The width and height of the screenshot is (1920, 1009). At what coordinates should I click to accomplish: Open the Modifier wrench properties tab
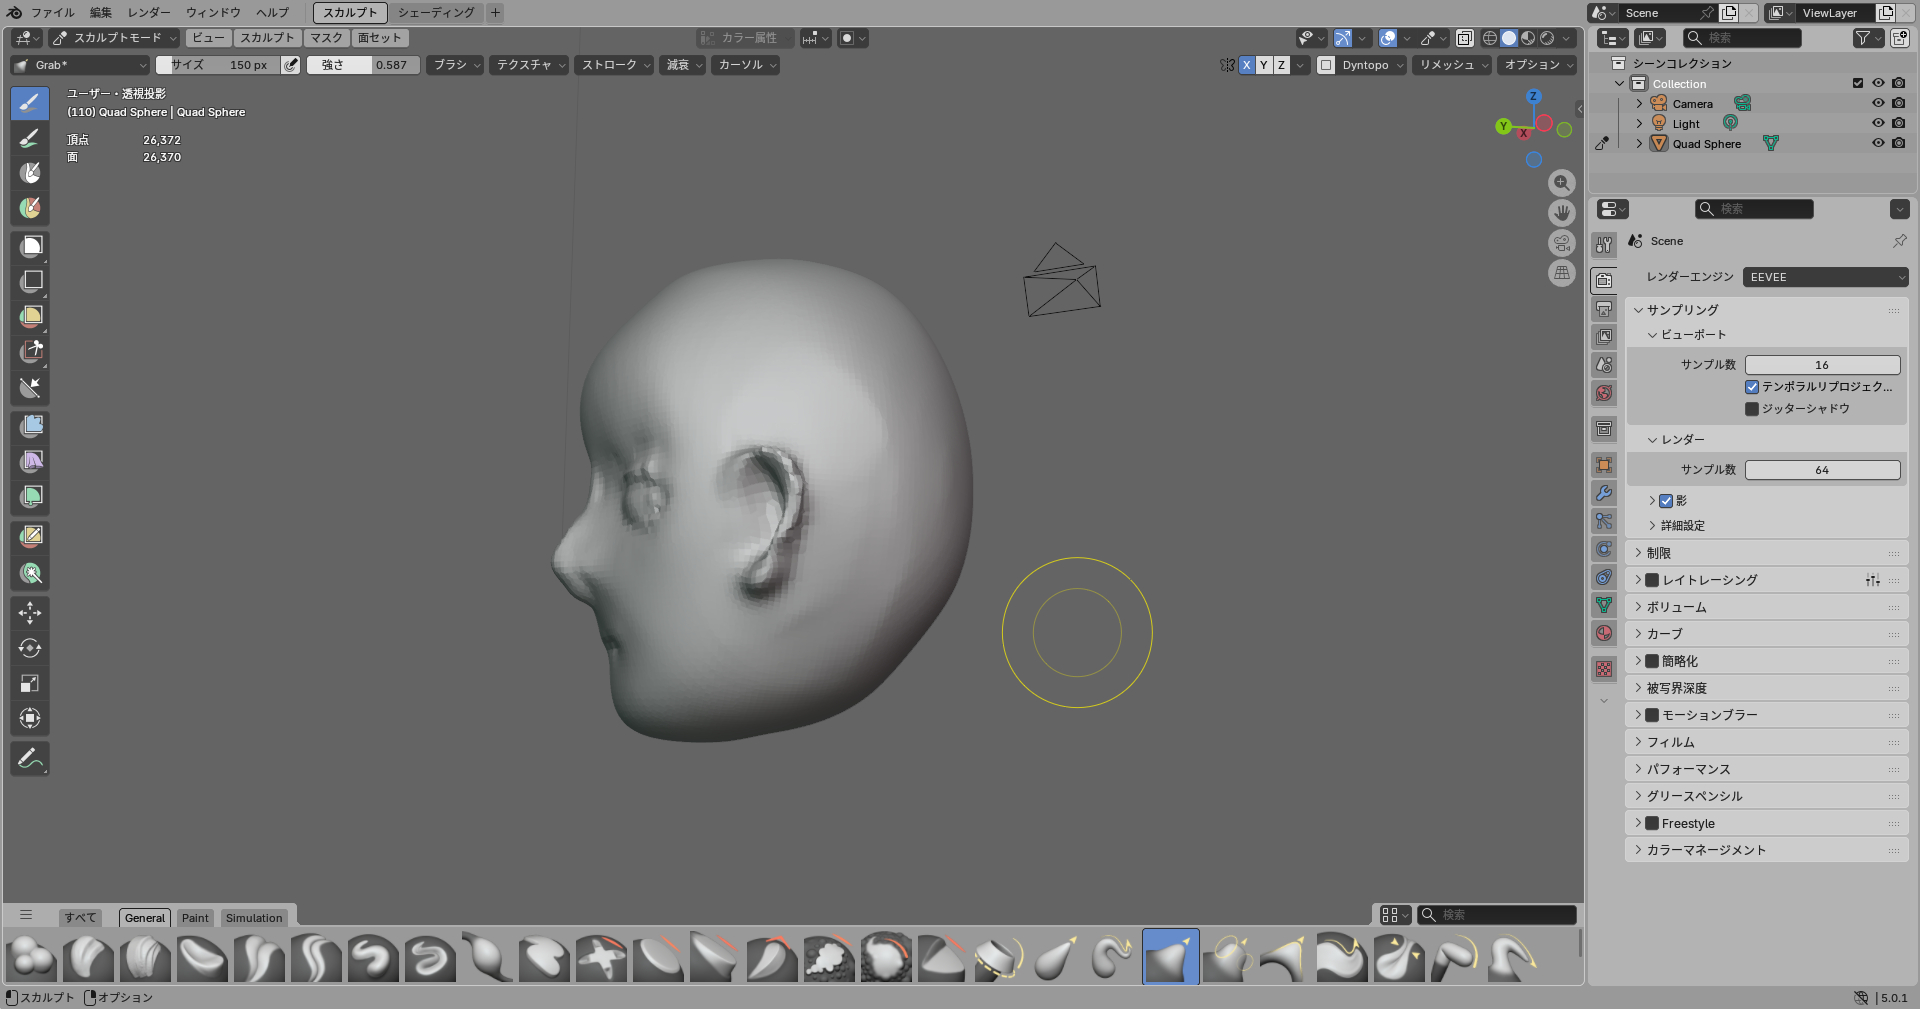point(1604,493)
